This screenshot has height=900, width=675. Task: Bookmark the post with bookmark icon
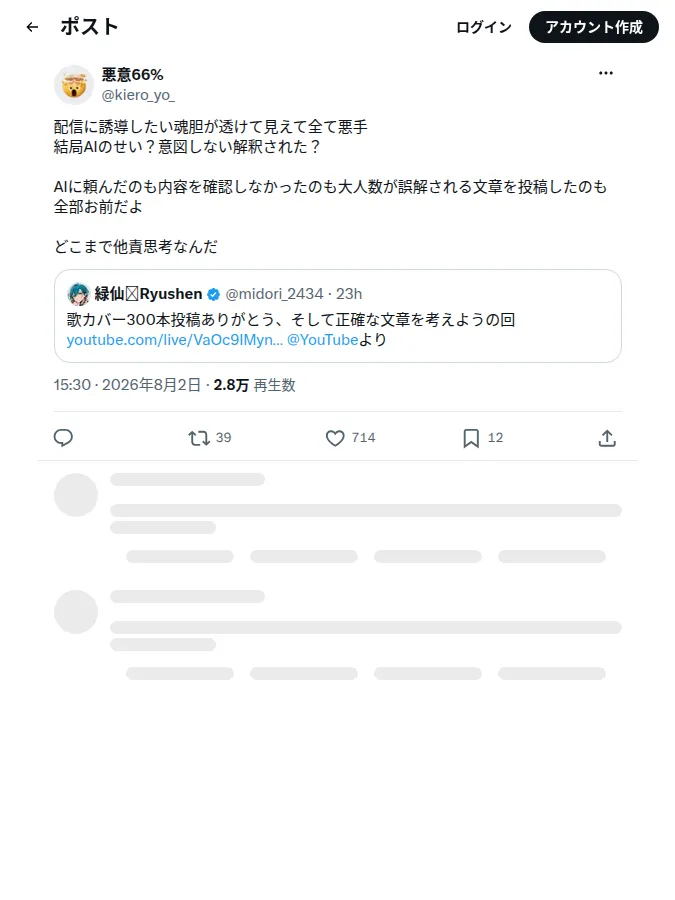point(471,439)
